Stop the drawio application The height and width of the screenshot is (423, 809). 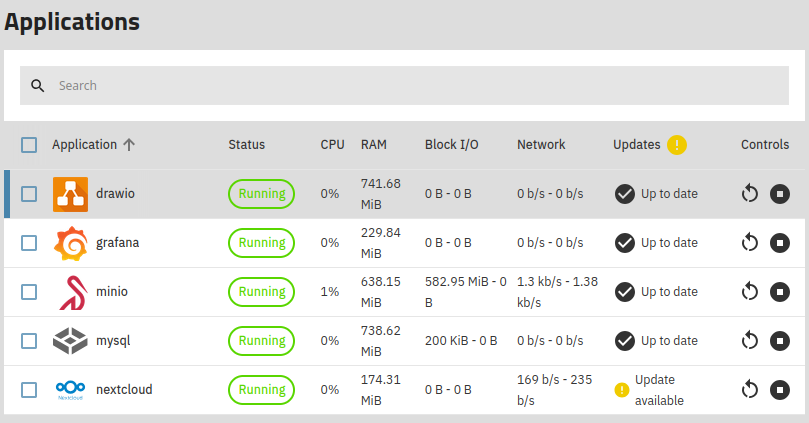coord(780,194)
